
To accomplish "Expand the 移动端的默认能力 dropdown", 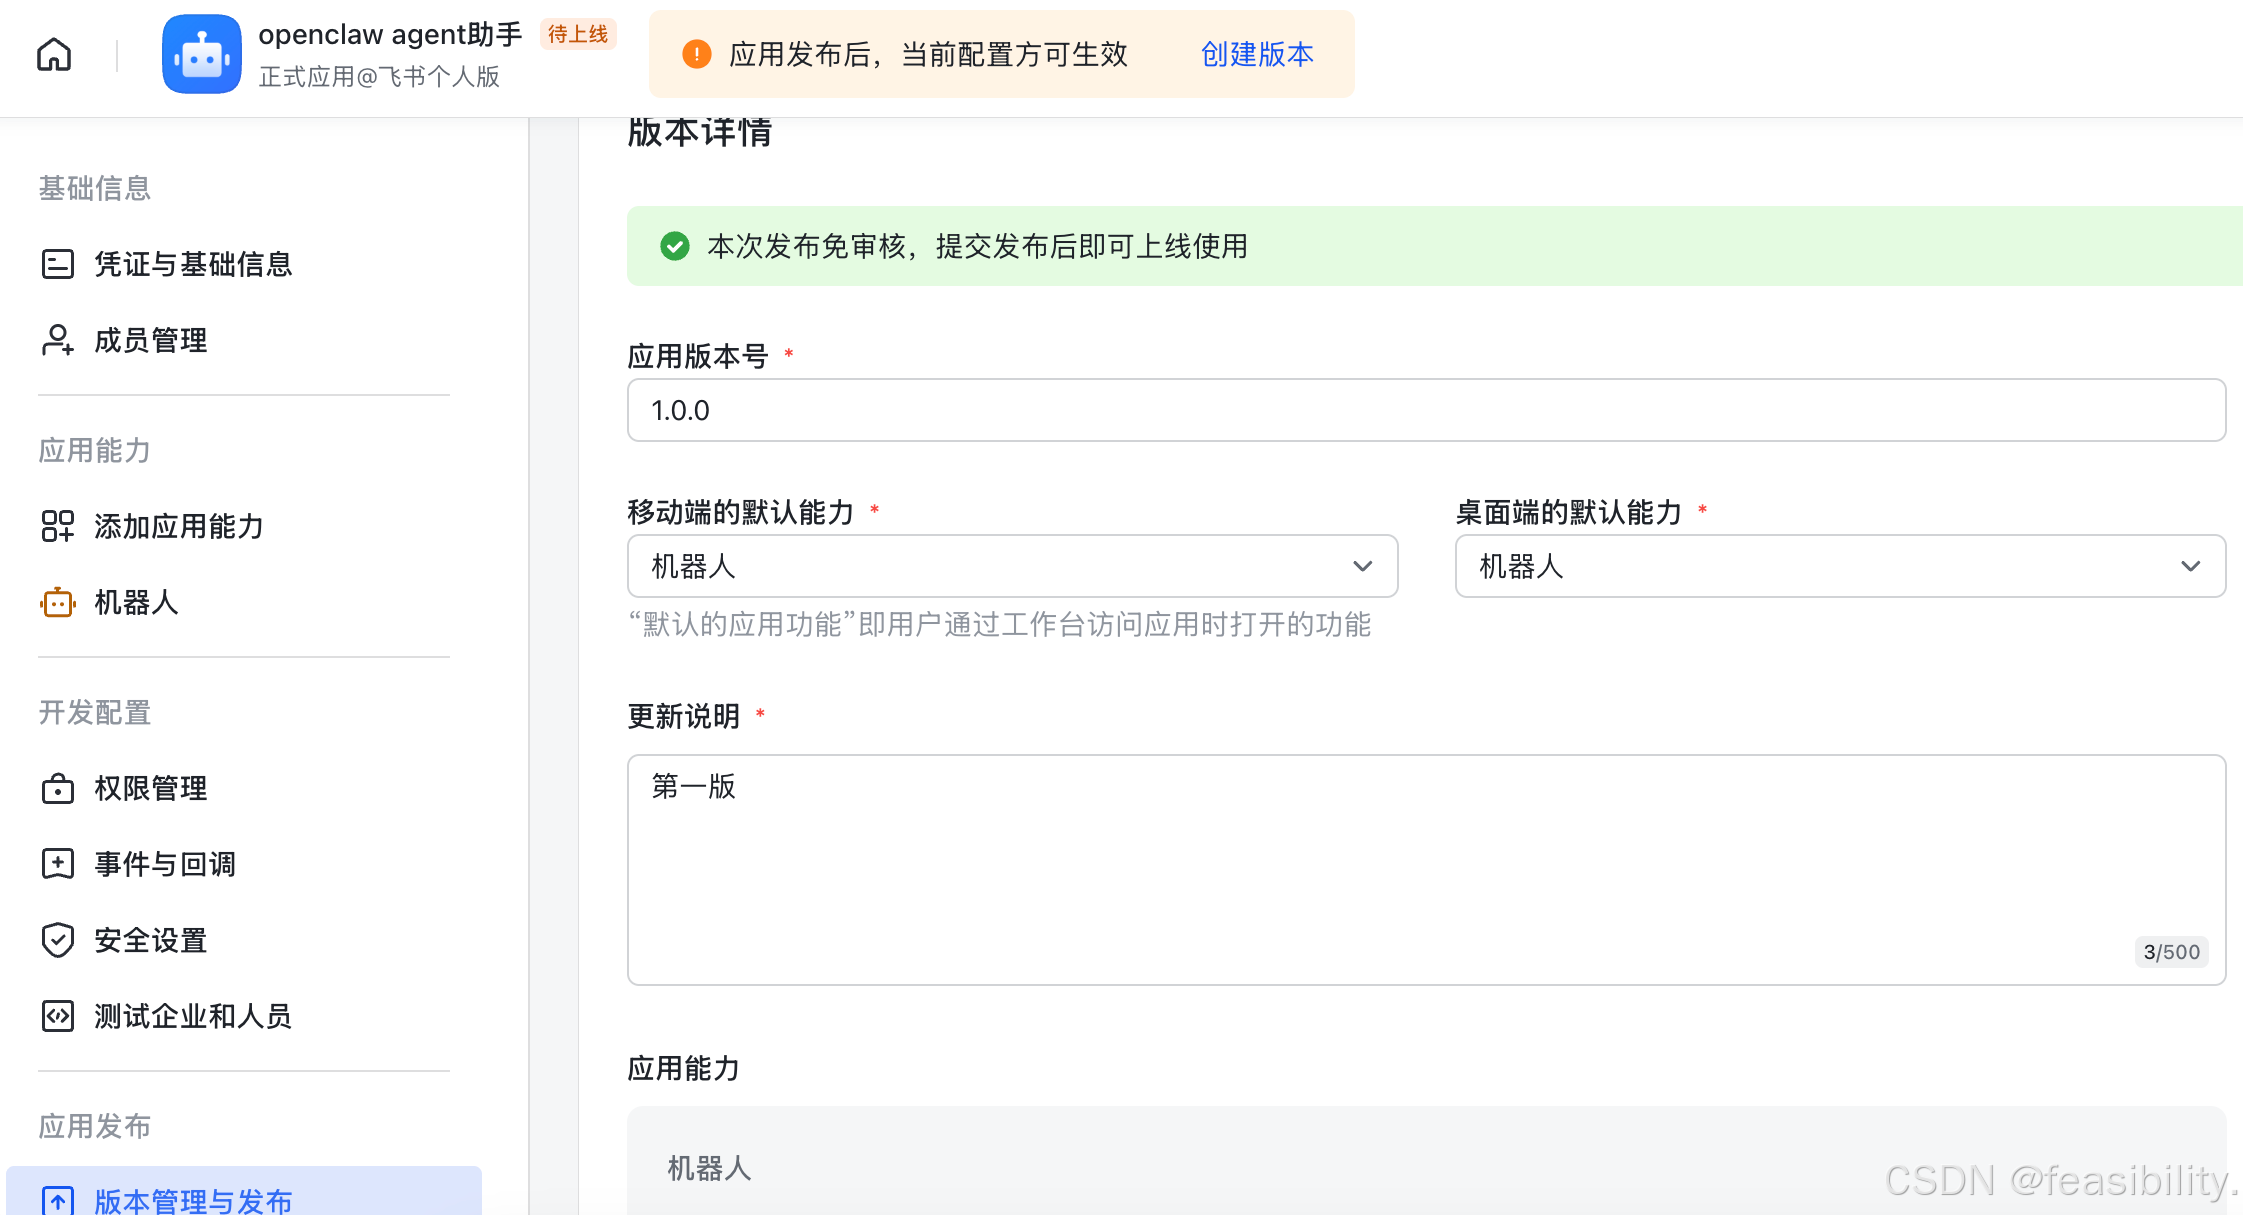I will (1363, 566).
